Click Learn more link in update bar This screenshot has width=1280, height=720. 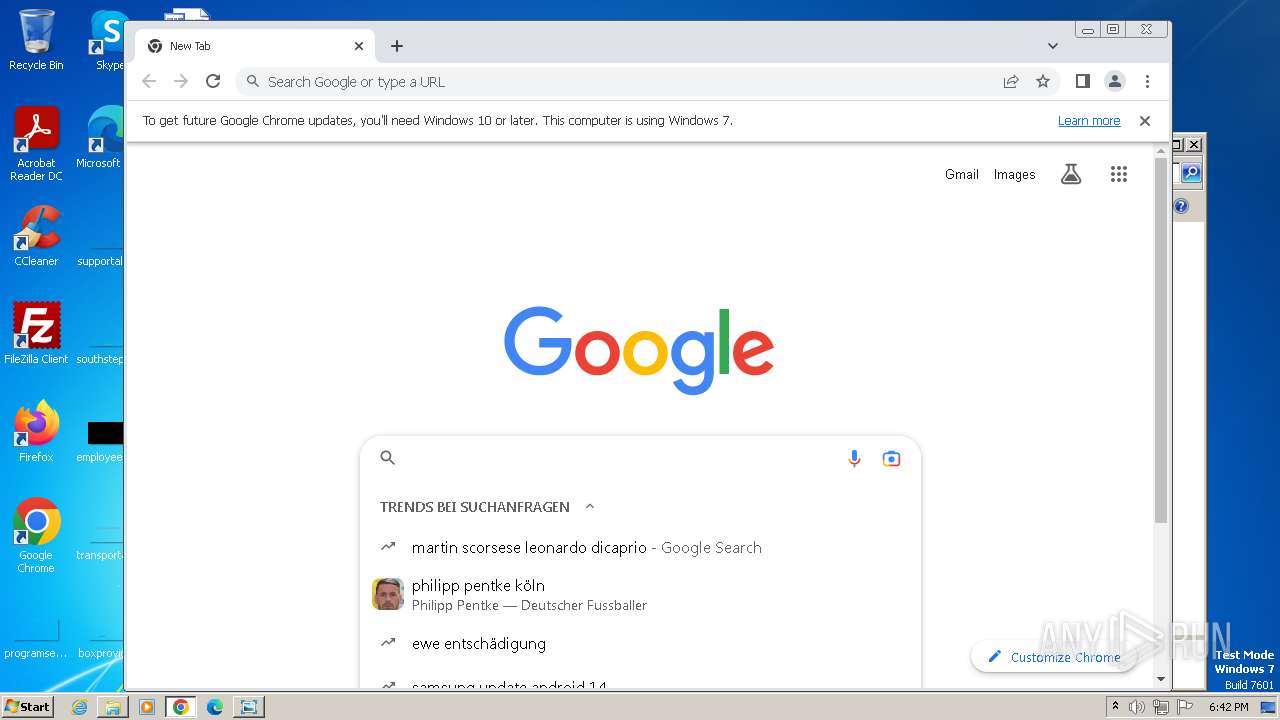[1089, 120]
